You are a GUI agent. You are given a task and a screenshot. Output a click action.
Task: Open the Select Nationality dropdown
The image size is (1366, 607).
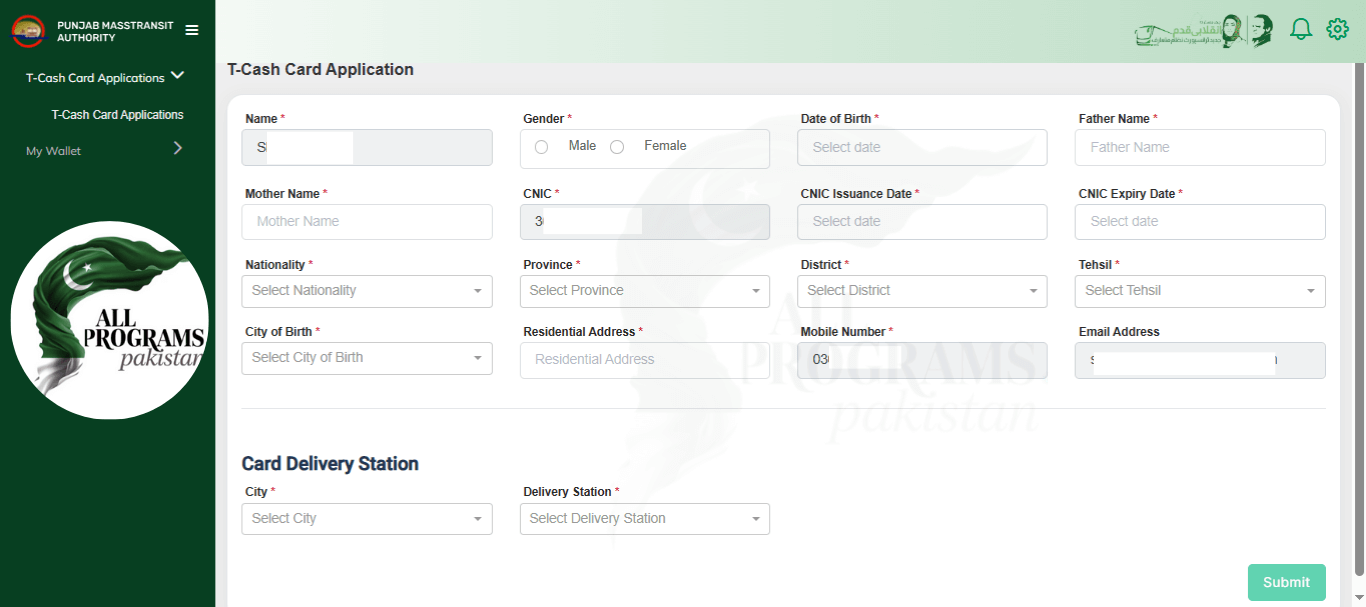[x=366, y=291]
